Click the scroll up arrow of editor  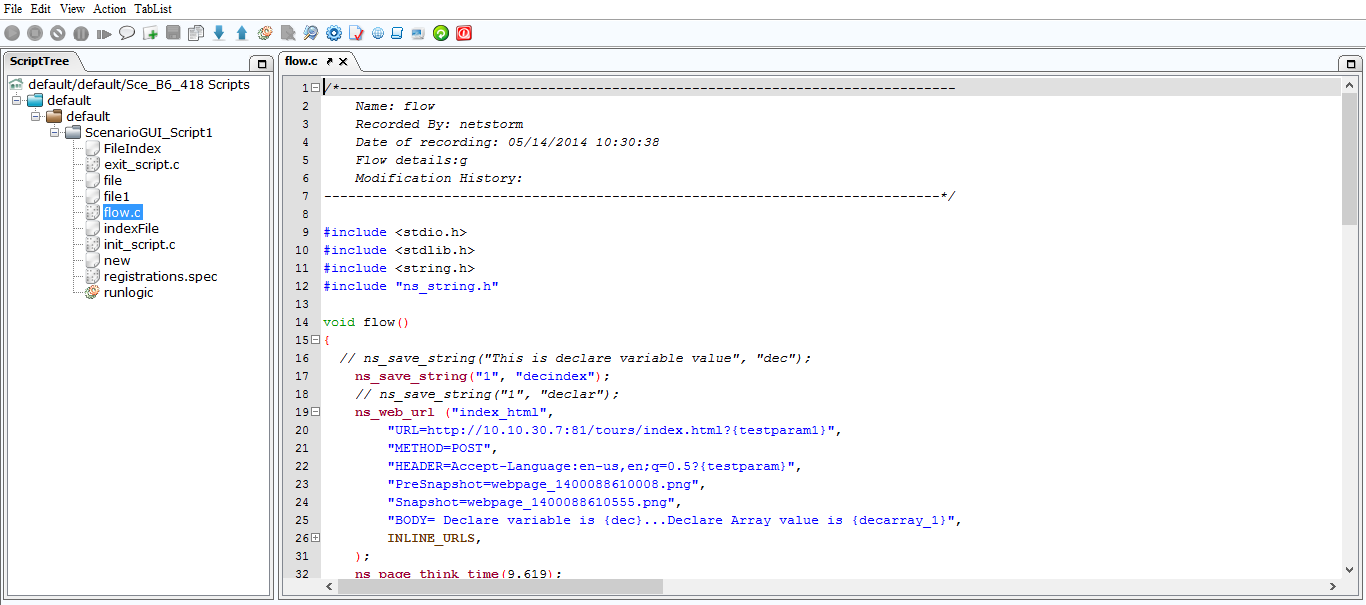[1349, 87]
